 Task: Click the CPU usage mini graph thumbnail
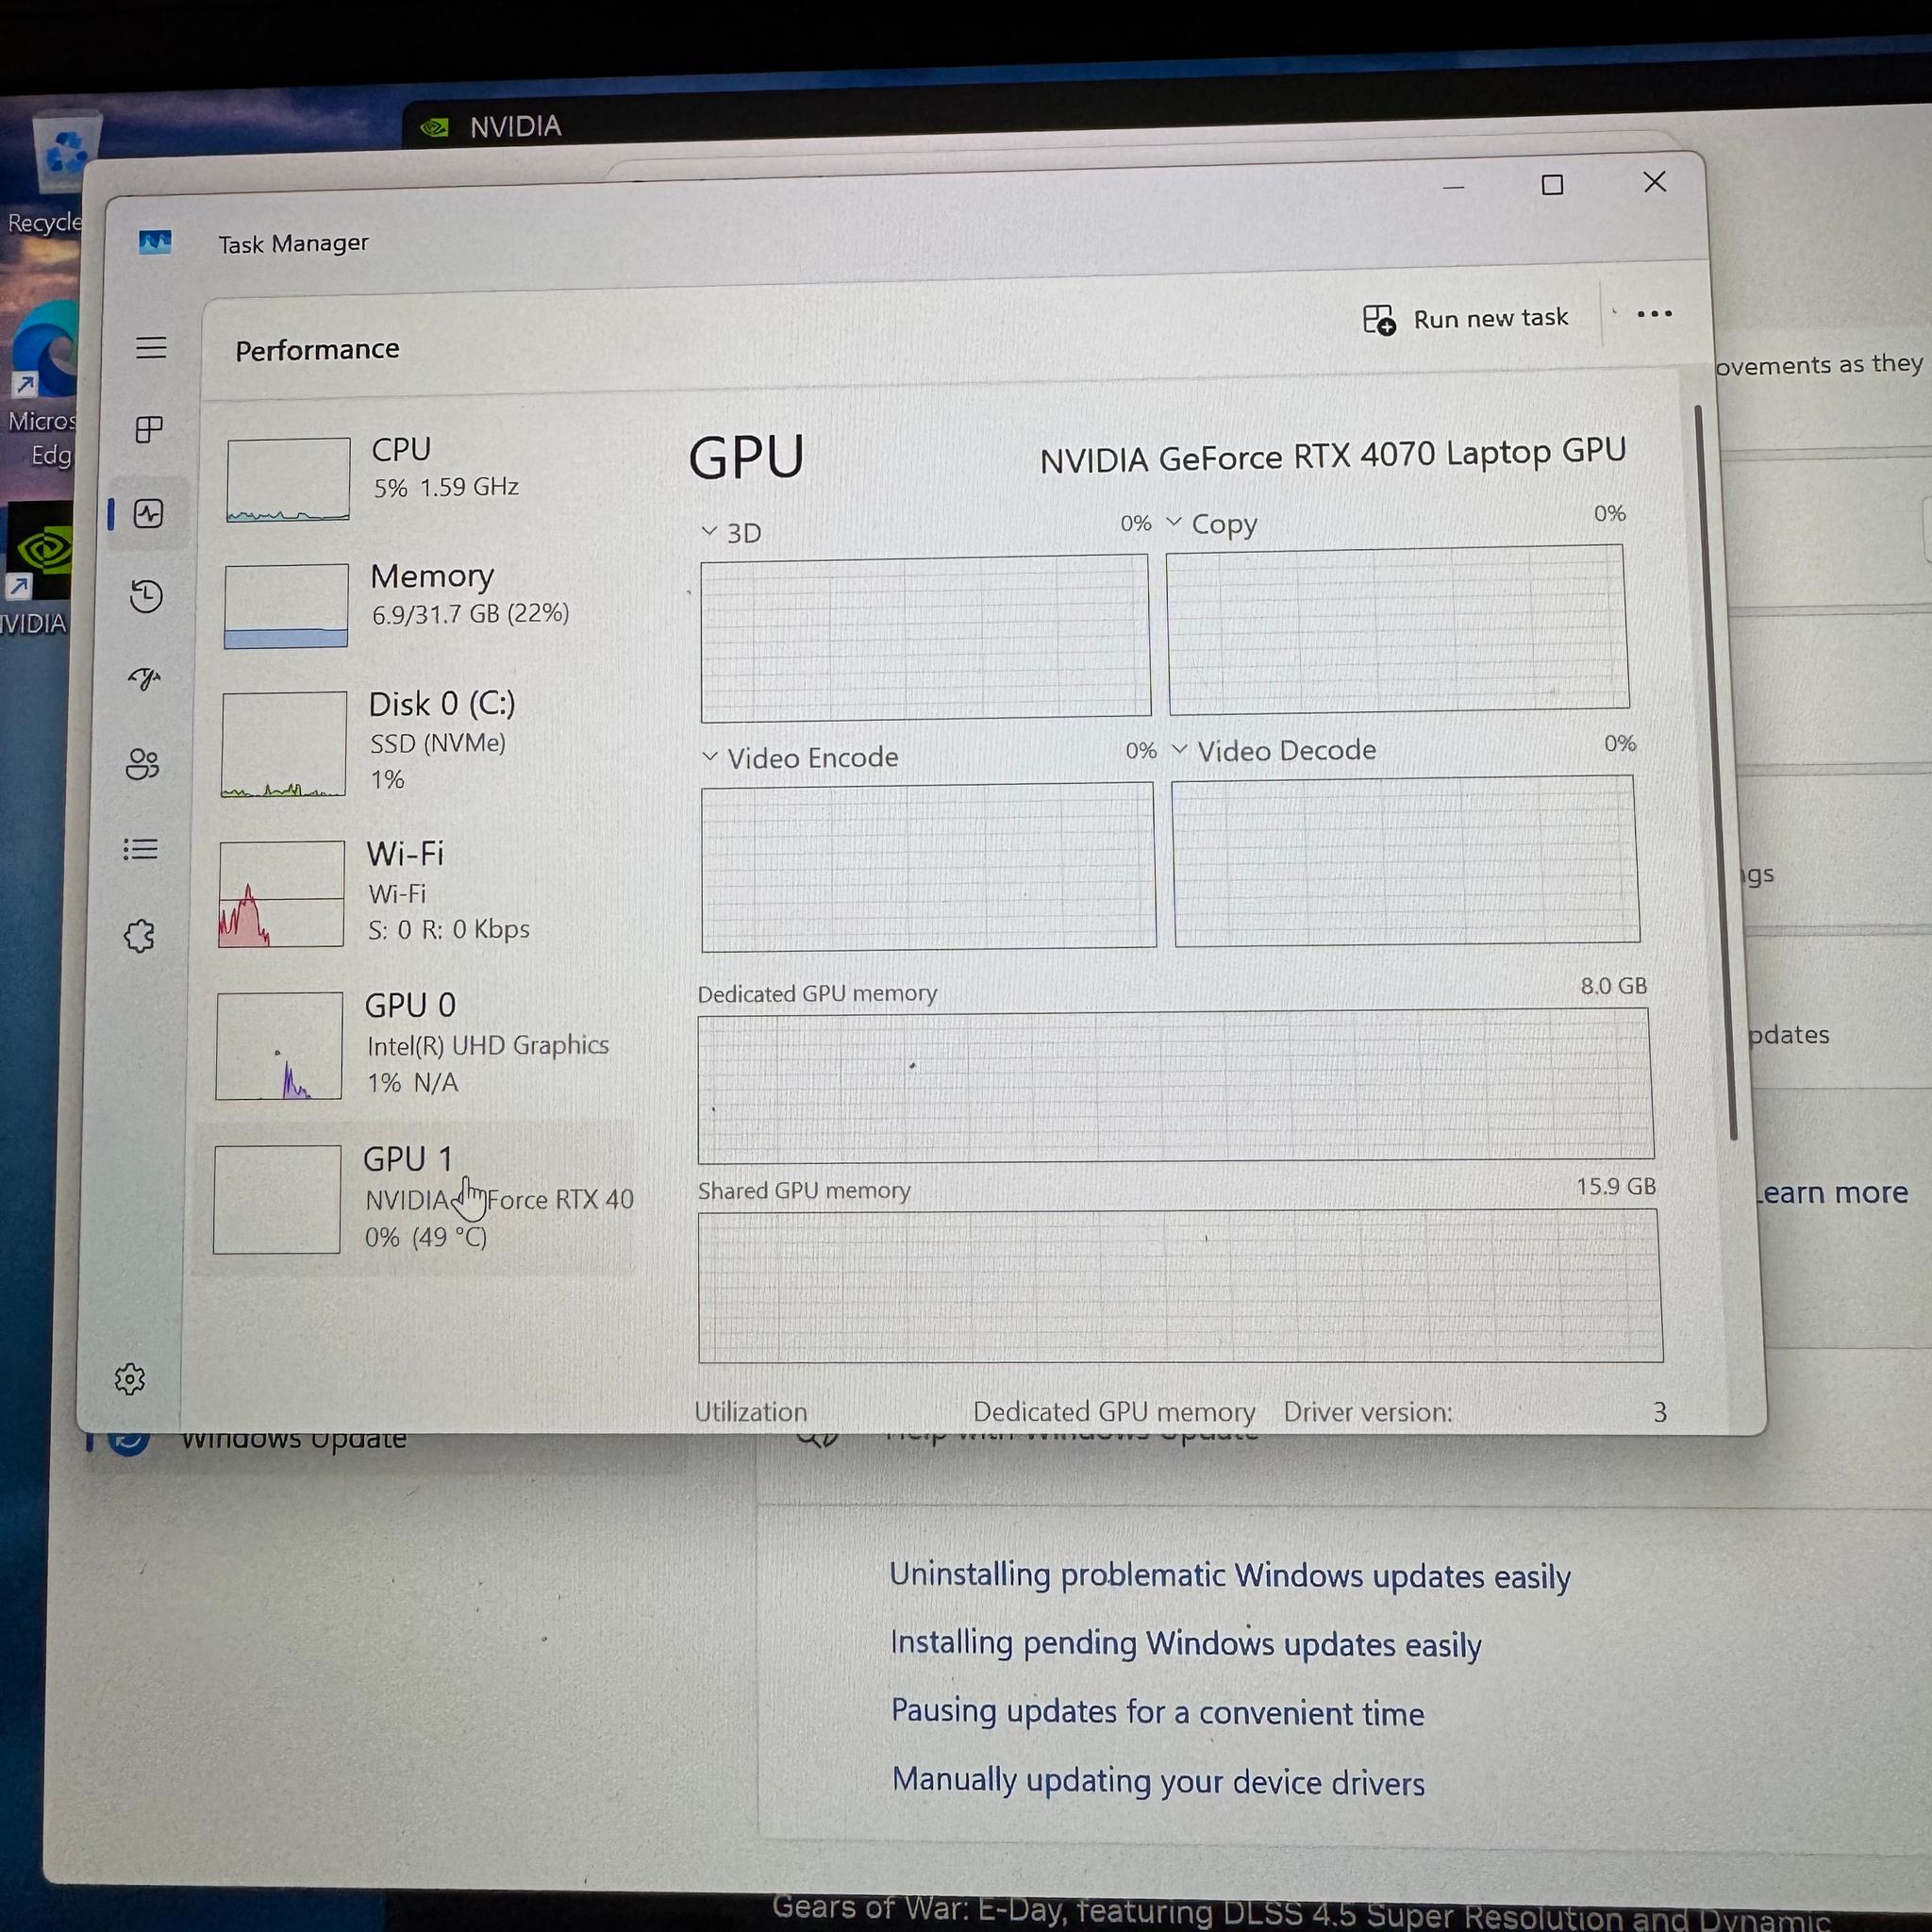tap(288, 479)
